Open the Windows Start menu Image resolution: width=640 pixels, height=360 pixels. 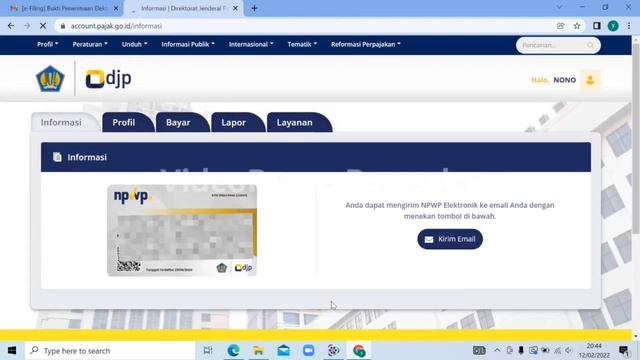[12, 351]
